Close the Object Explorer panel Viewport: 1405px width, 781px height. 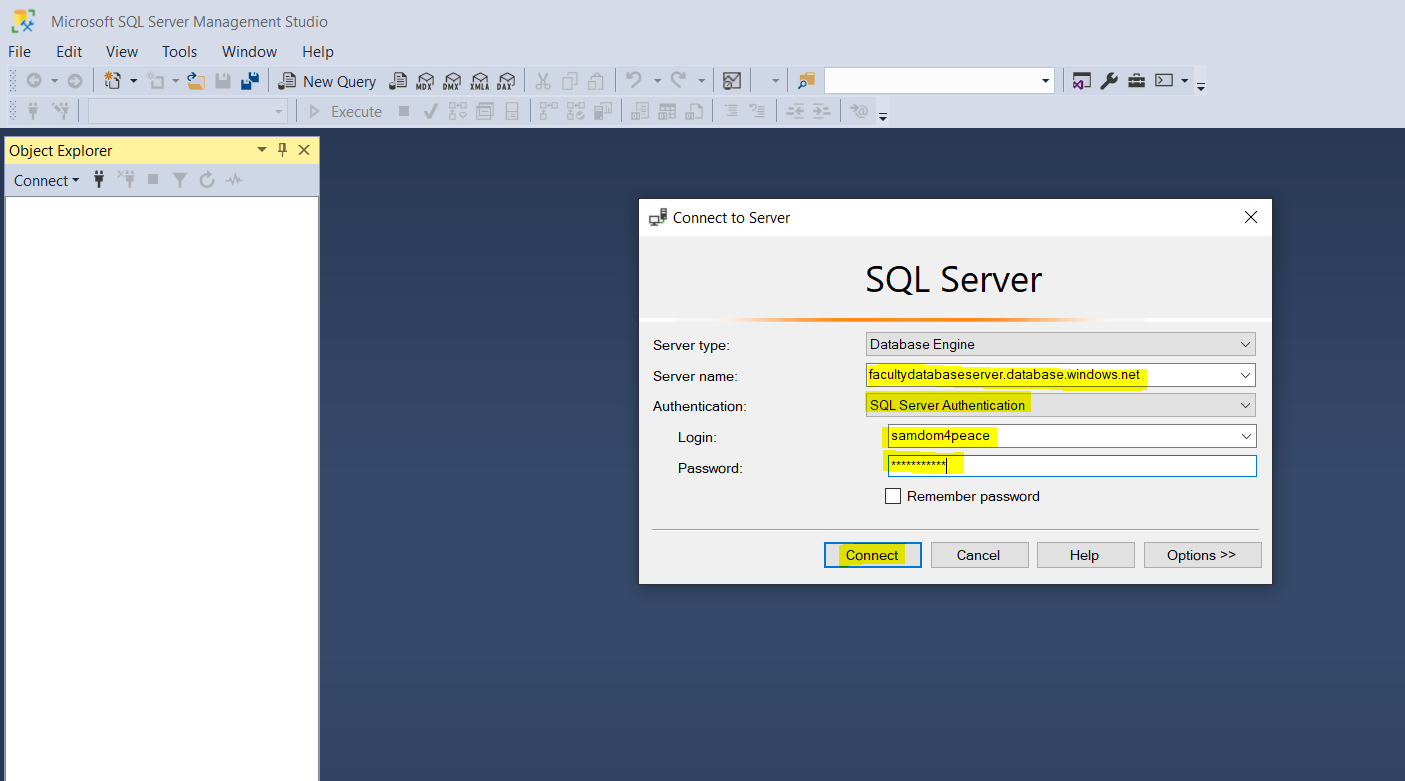tap(304, 150)
